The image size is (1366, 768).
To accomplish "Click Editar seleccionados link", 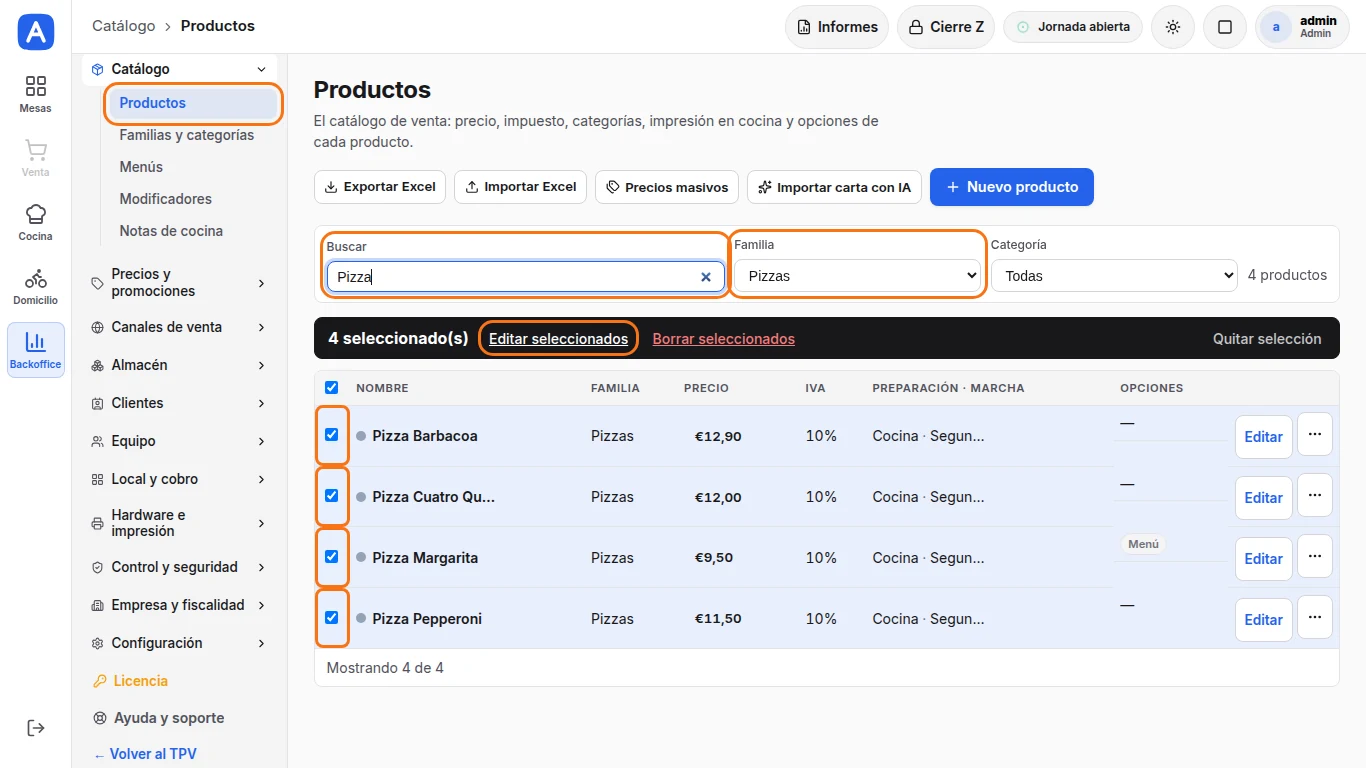I will 558,339.
